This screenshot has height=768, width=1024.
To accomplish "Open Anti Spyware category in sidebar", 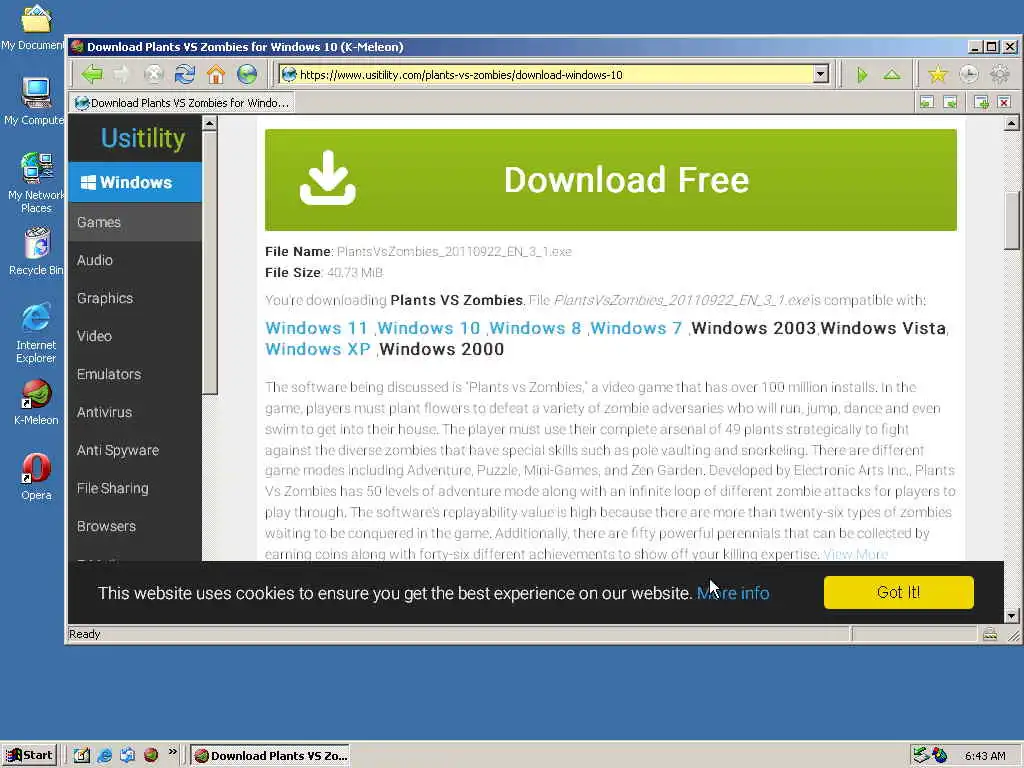I will tap(135, 450).
